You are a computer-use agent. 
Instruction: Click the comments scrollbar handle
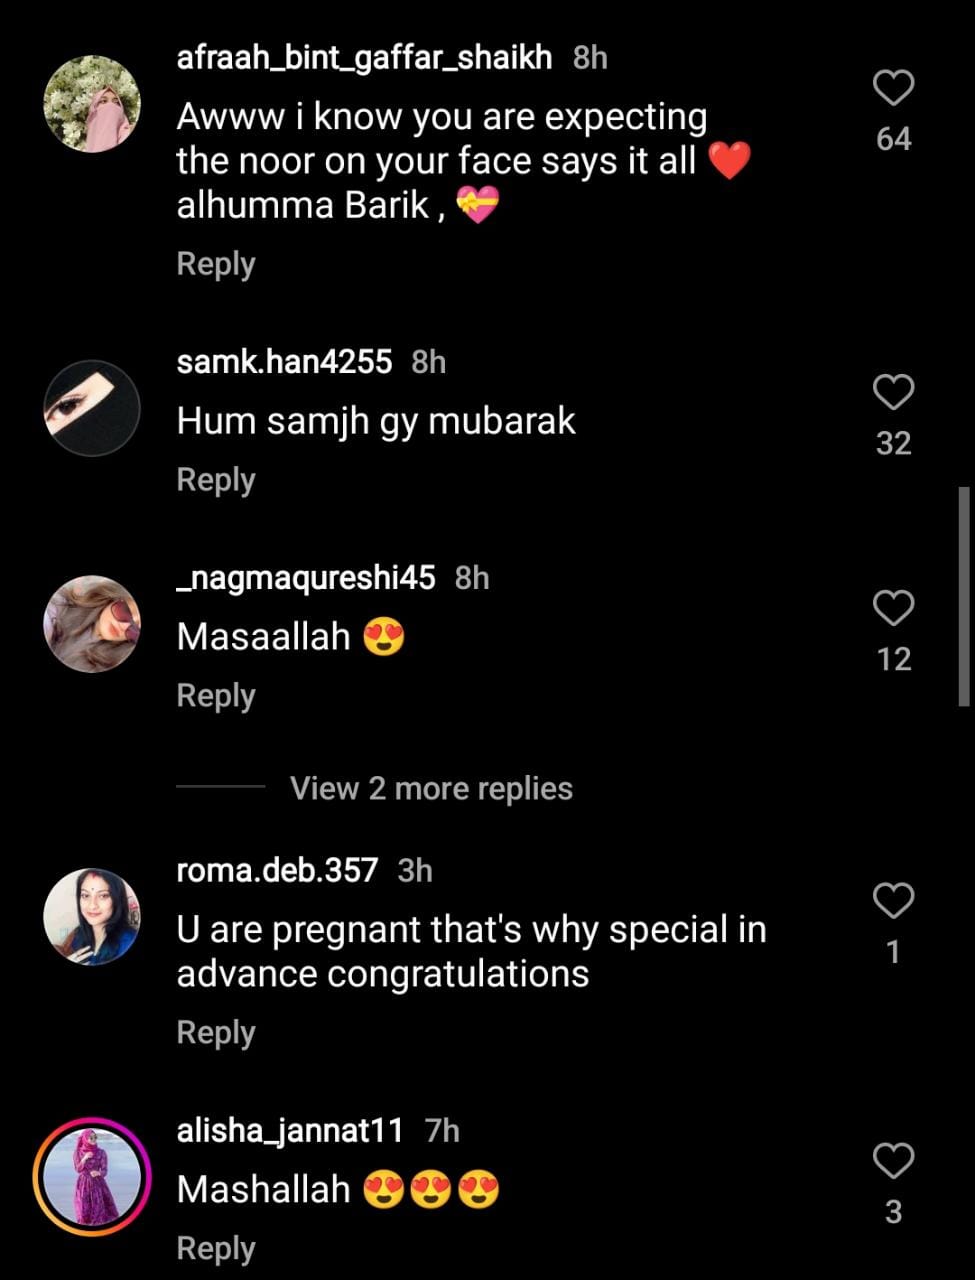[x=964, y=597]
